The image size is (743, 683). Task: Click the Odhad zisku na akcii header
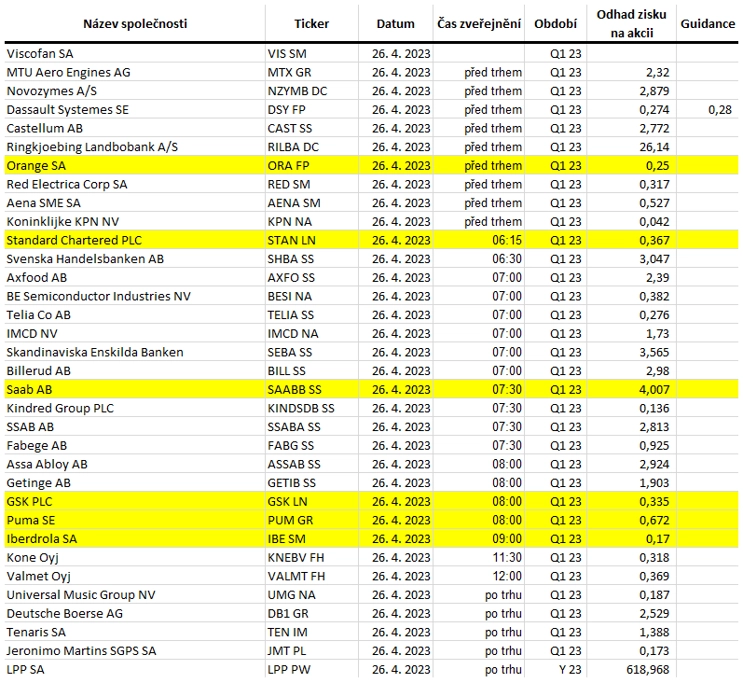[631, 24]
